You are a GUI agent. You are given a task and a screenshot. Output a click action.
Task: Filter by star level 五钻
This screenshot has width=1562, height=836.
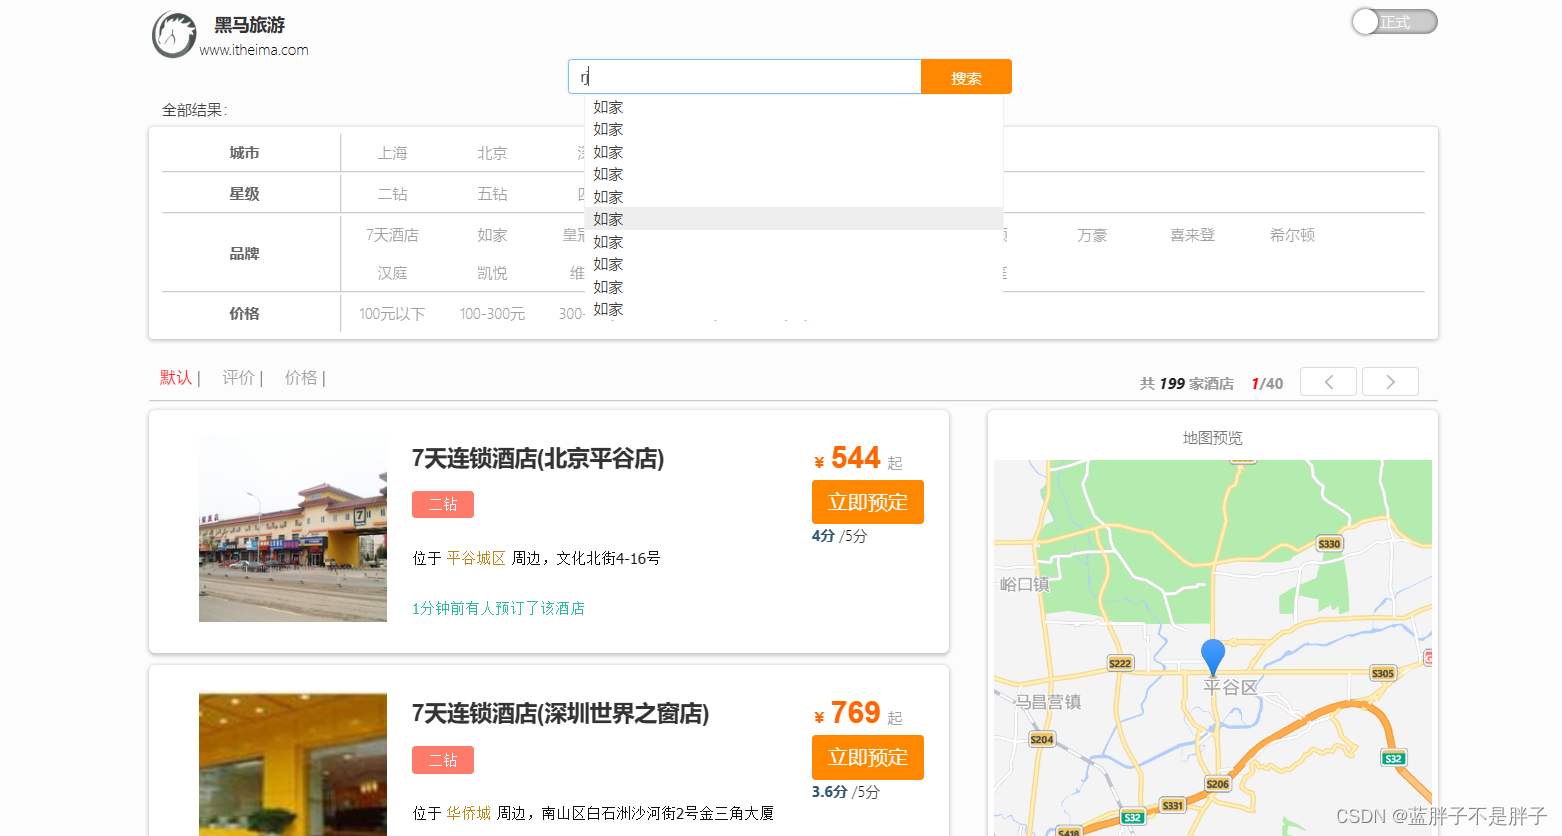pos(492,194)
